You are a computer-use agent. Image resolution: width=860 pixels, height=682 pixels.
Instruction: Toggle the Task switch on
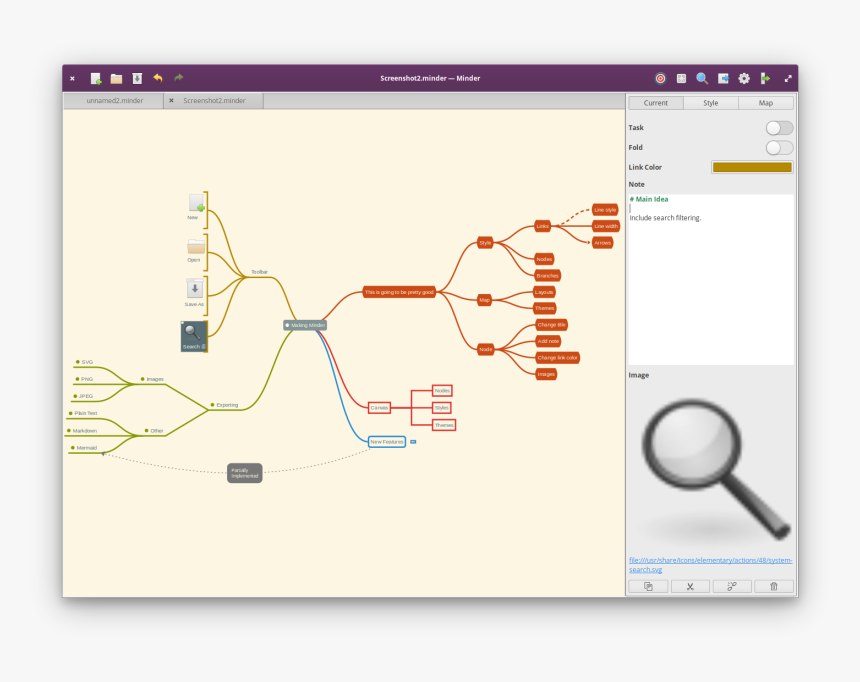pos(779,128)
